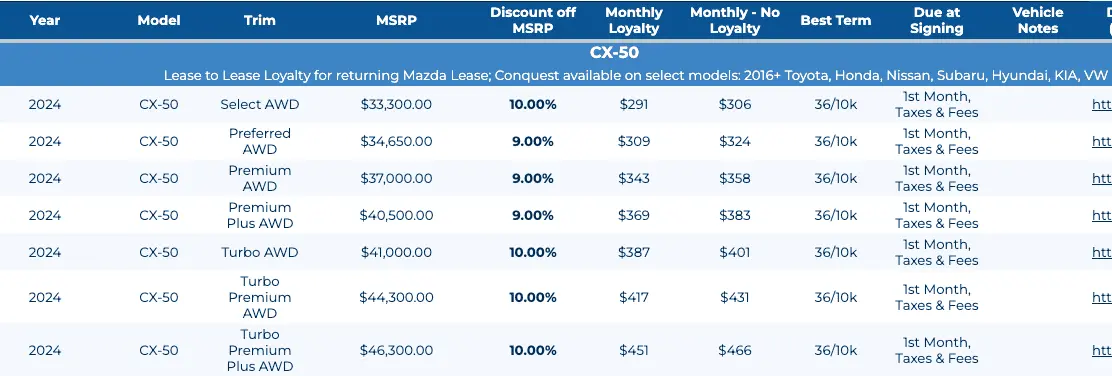The height and width of the screenshot is (376, 1112).
Task: Click the Year column header
Action: (x=45, y=21)
